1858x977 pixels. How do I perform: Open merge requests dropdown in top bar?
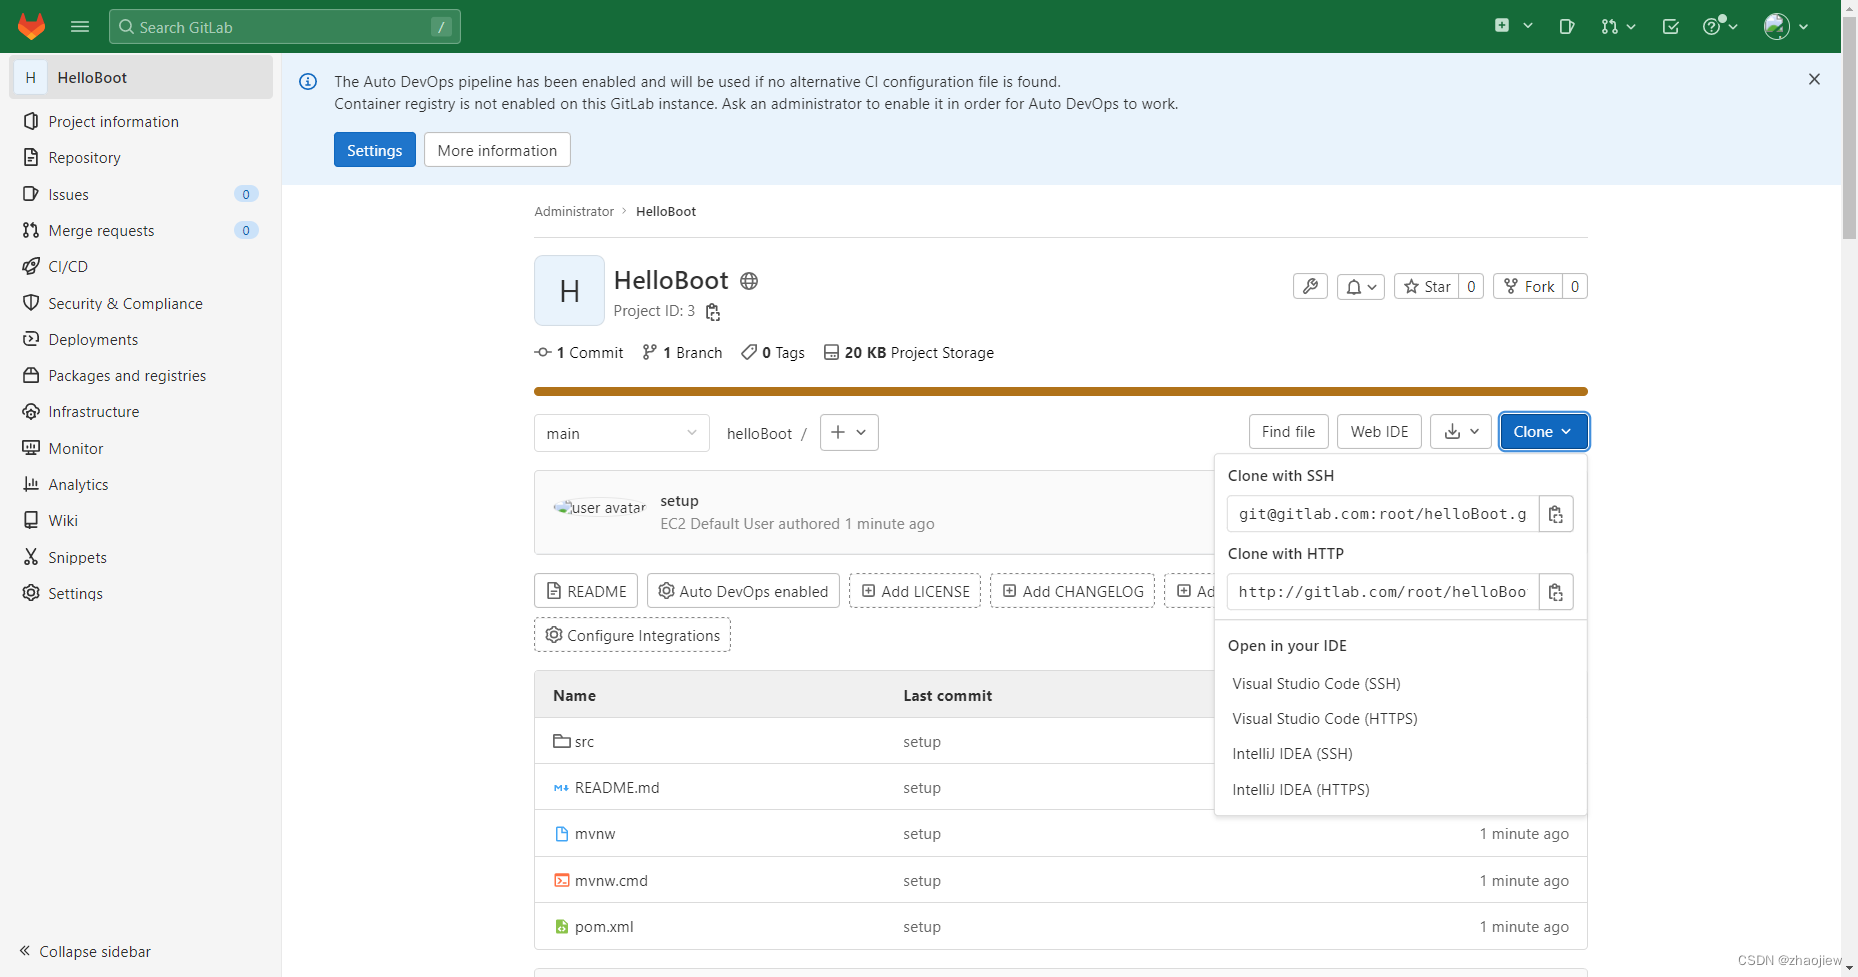click(1618, 27)
